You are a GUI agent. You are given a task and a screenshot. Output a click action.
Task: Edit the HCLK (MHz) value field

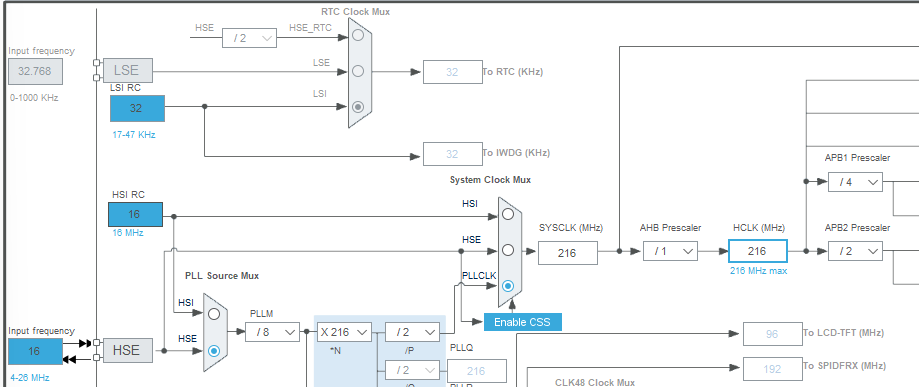(x=758, y=251)
